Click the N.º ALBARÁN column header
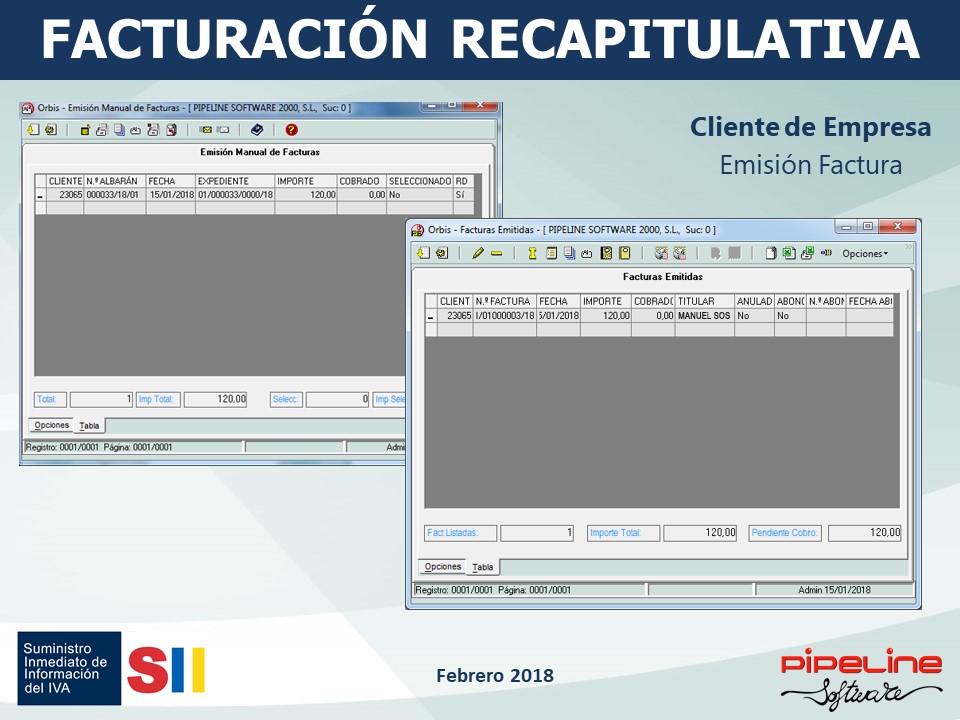 click(114, 181)
